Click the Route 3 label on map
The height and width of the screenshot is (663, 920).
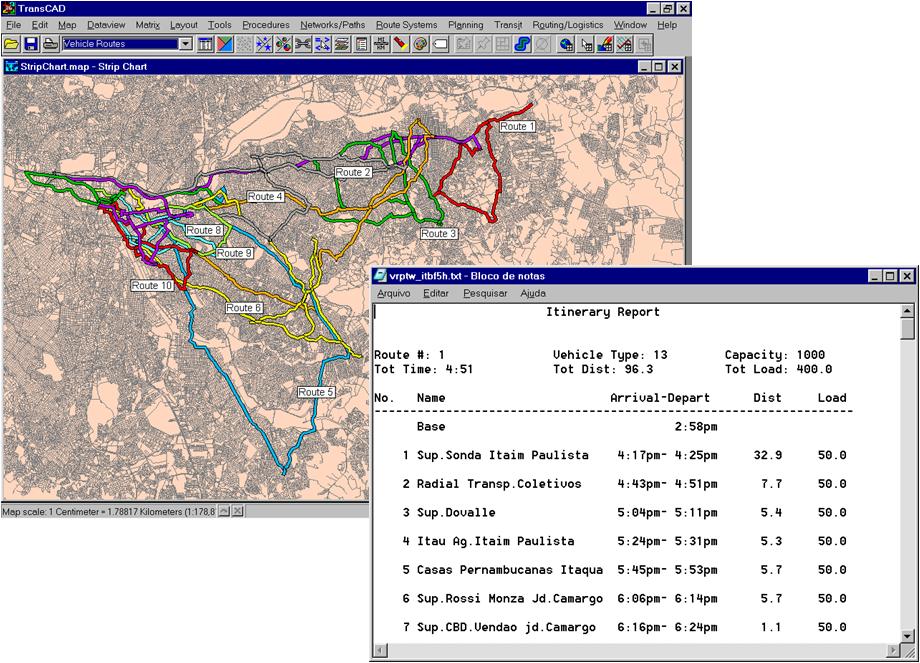coord(438,234)
